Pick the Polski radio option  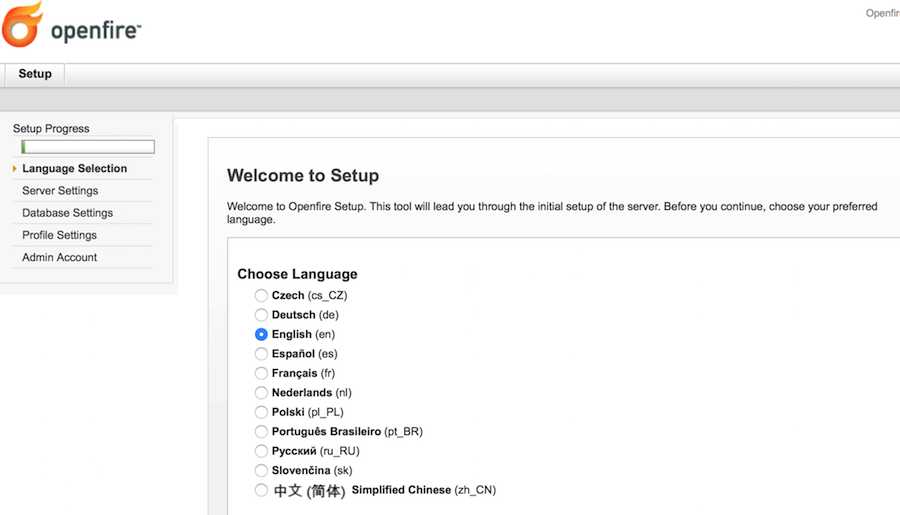[x=261, y=412]
